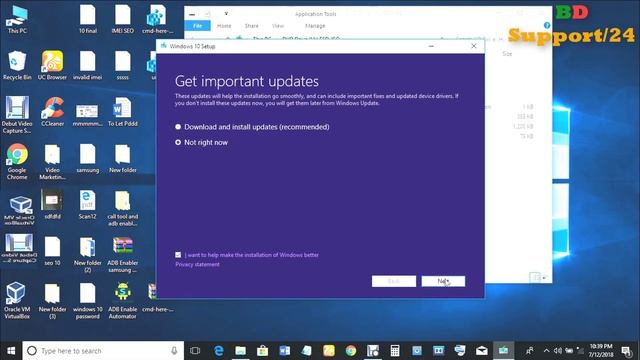This screenshot has width=640, height=360.
Task: Open File Explorer from taskbar
Action: tap(240, 351)
